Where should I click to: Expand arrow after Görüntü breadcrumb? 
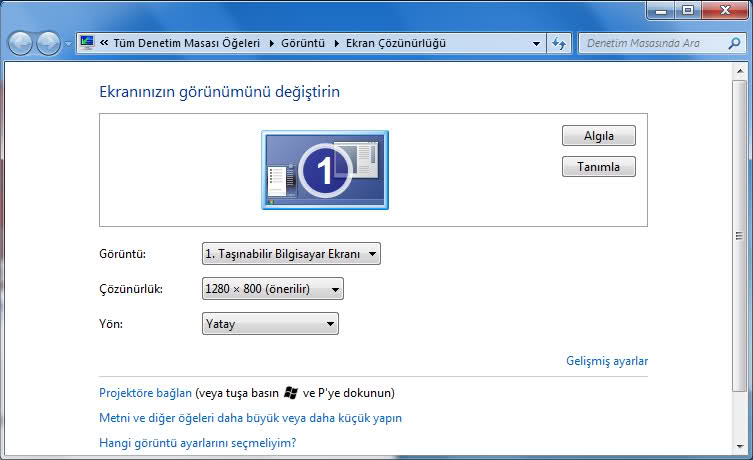coord(336,44)
